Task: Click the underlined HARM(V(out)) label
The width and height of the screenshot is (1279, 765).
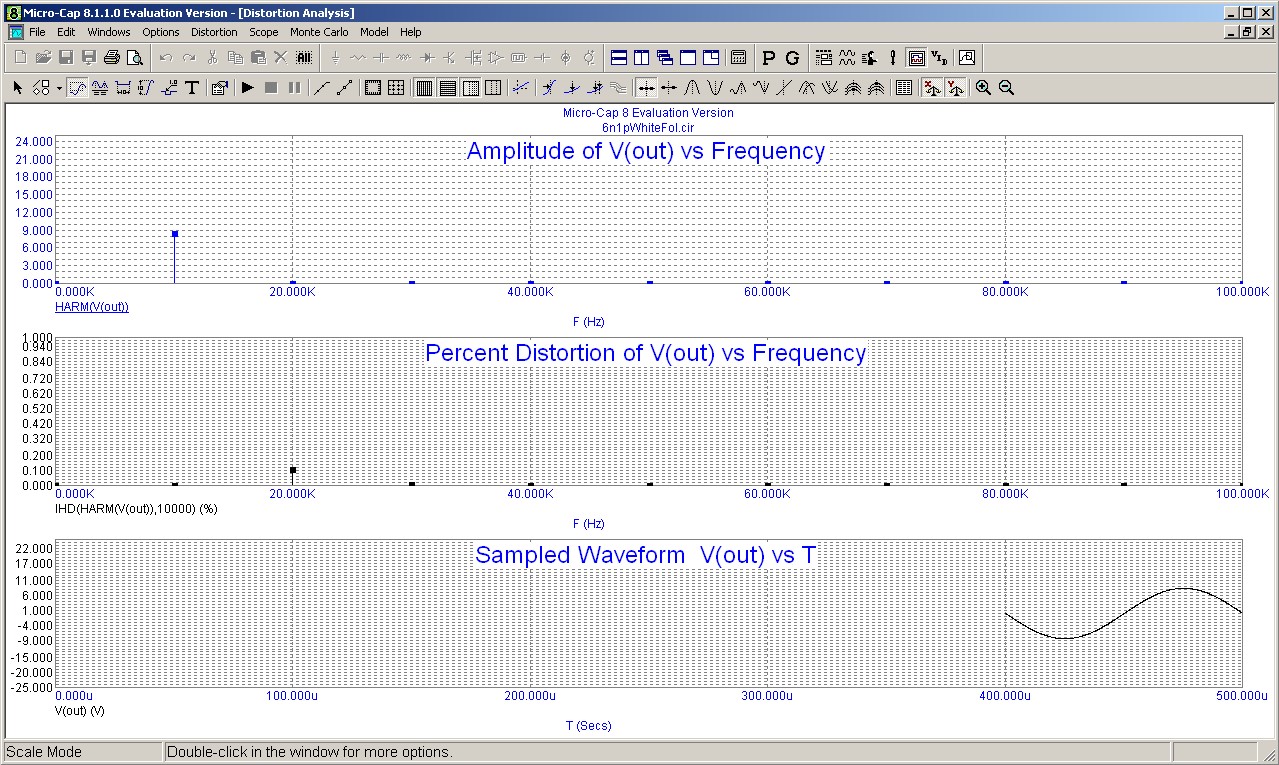Action: pos(92,307)
